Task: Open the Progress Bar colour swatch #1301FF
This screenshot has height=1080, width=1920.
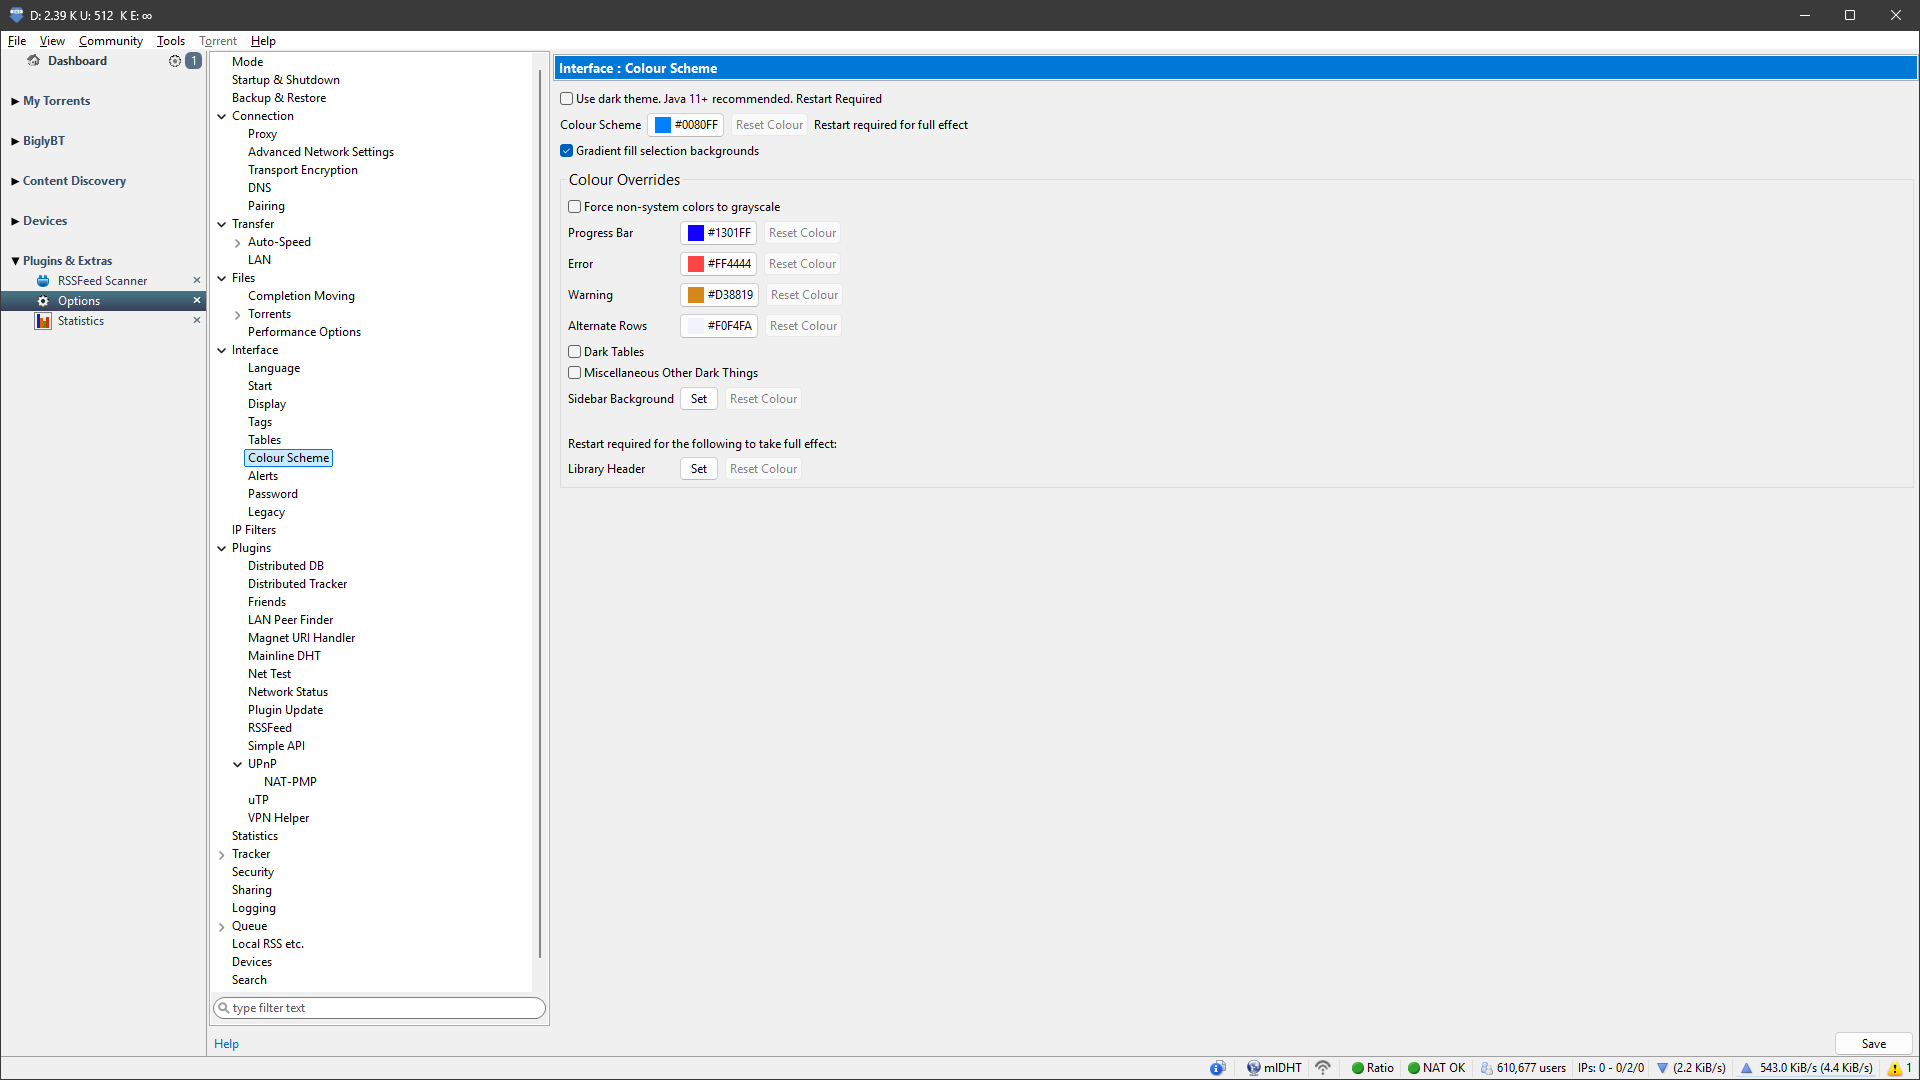Action: pyautogui.click(x=718, y=233)
